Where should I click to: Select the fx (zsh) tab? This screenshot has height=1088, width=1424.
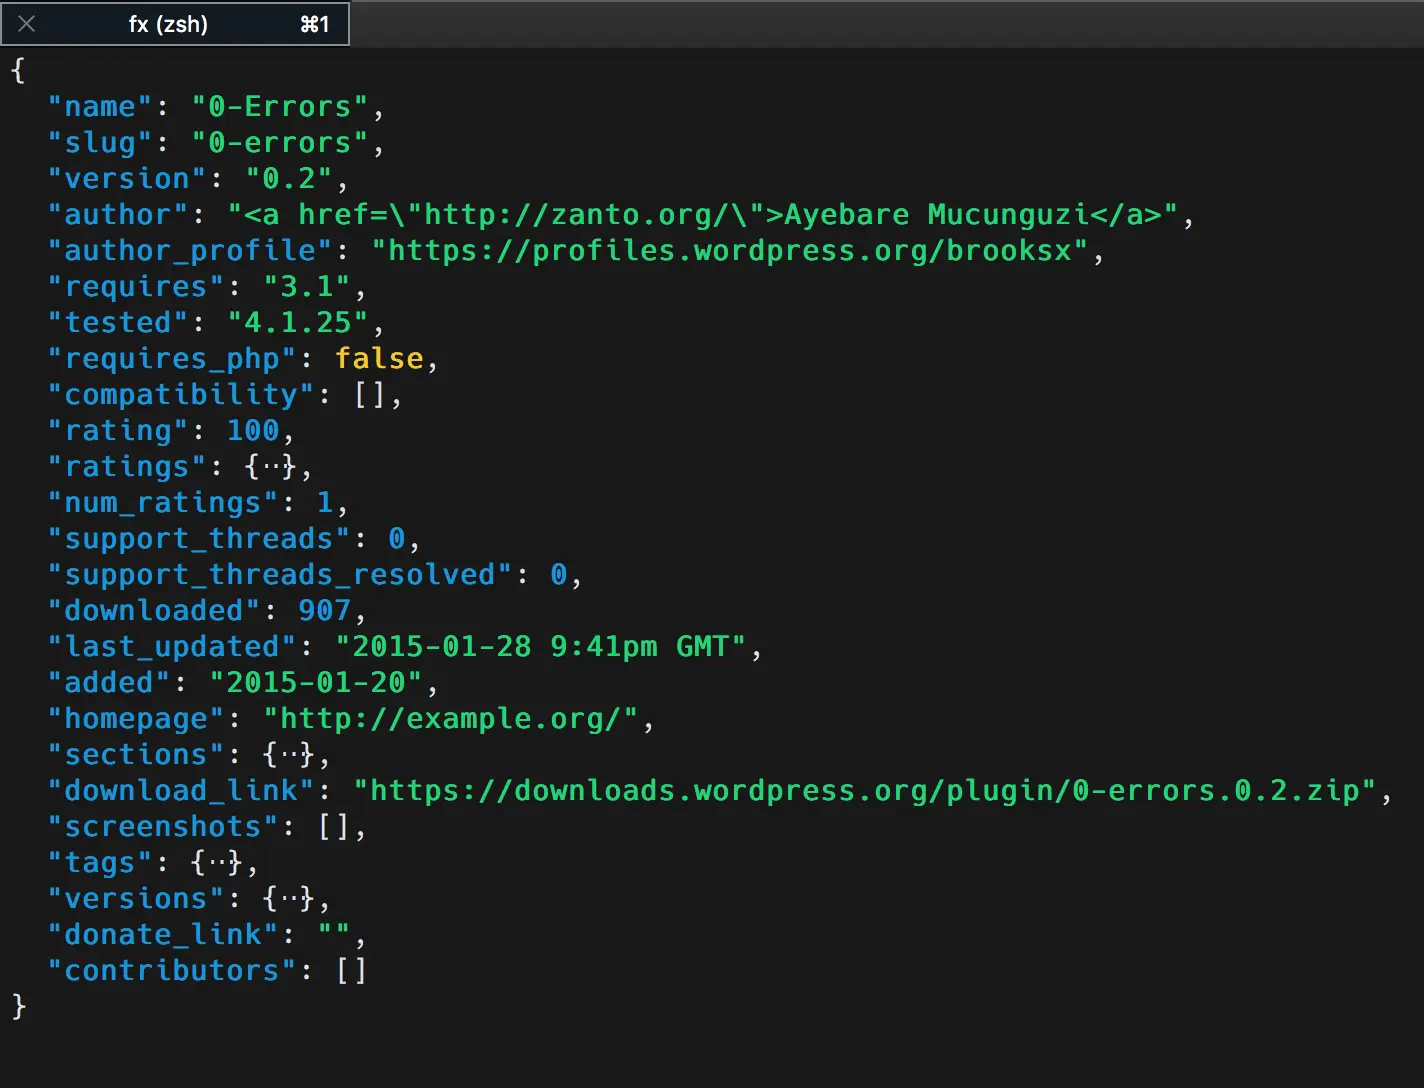tap(175, 23)
